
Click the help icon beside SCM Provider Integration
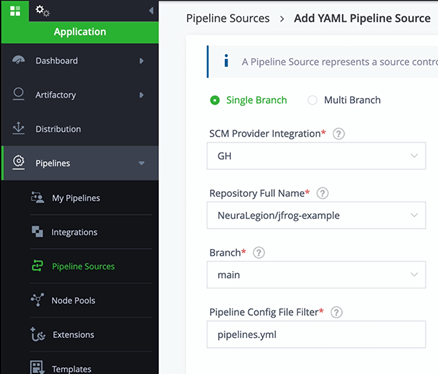click(339, 134)
